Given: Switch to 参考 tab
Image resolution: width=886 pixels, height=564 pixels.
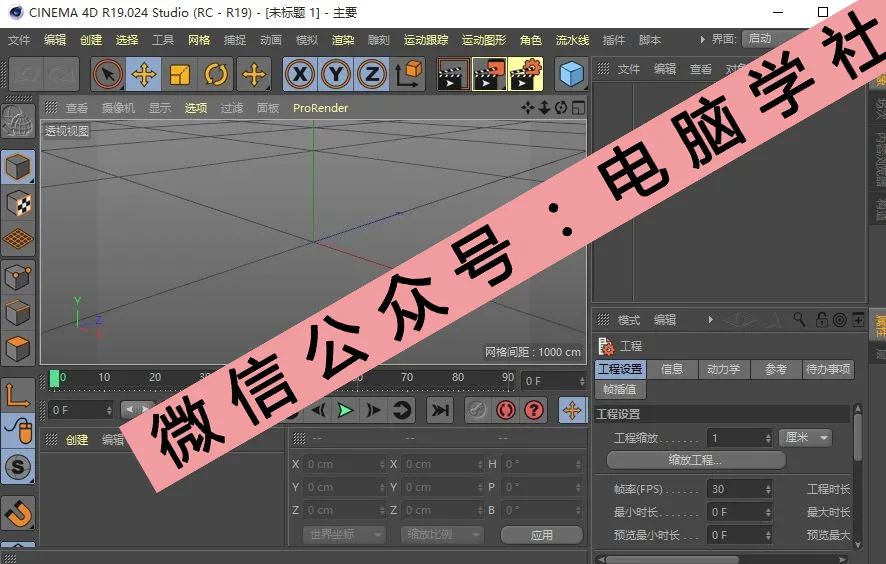Looking at the screenshot, I should (775, 369).
